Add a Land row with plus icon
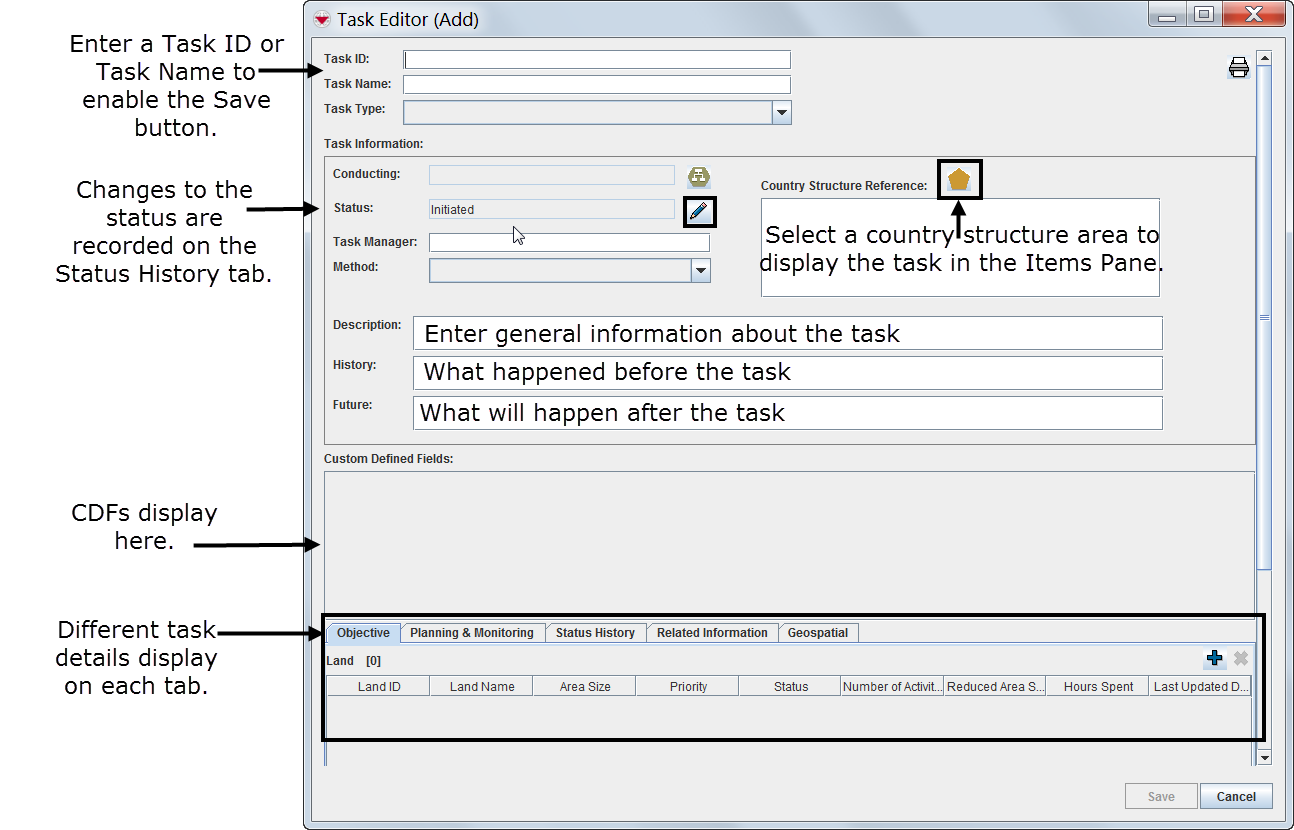 [1215, 658]
